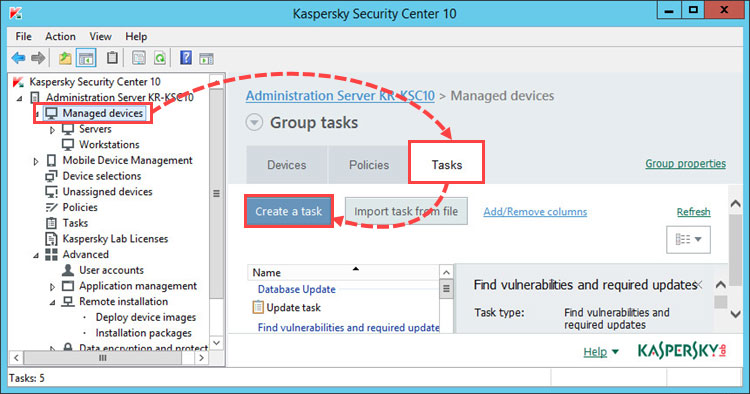Collapse the Advanced node arrow

pyautogui.click(x=36, y=255)
